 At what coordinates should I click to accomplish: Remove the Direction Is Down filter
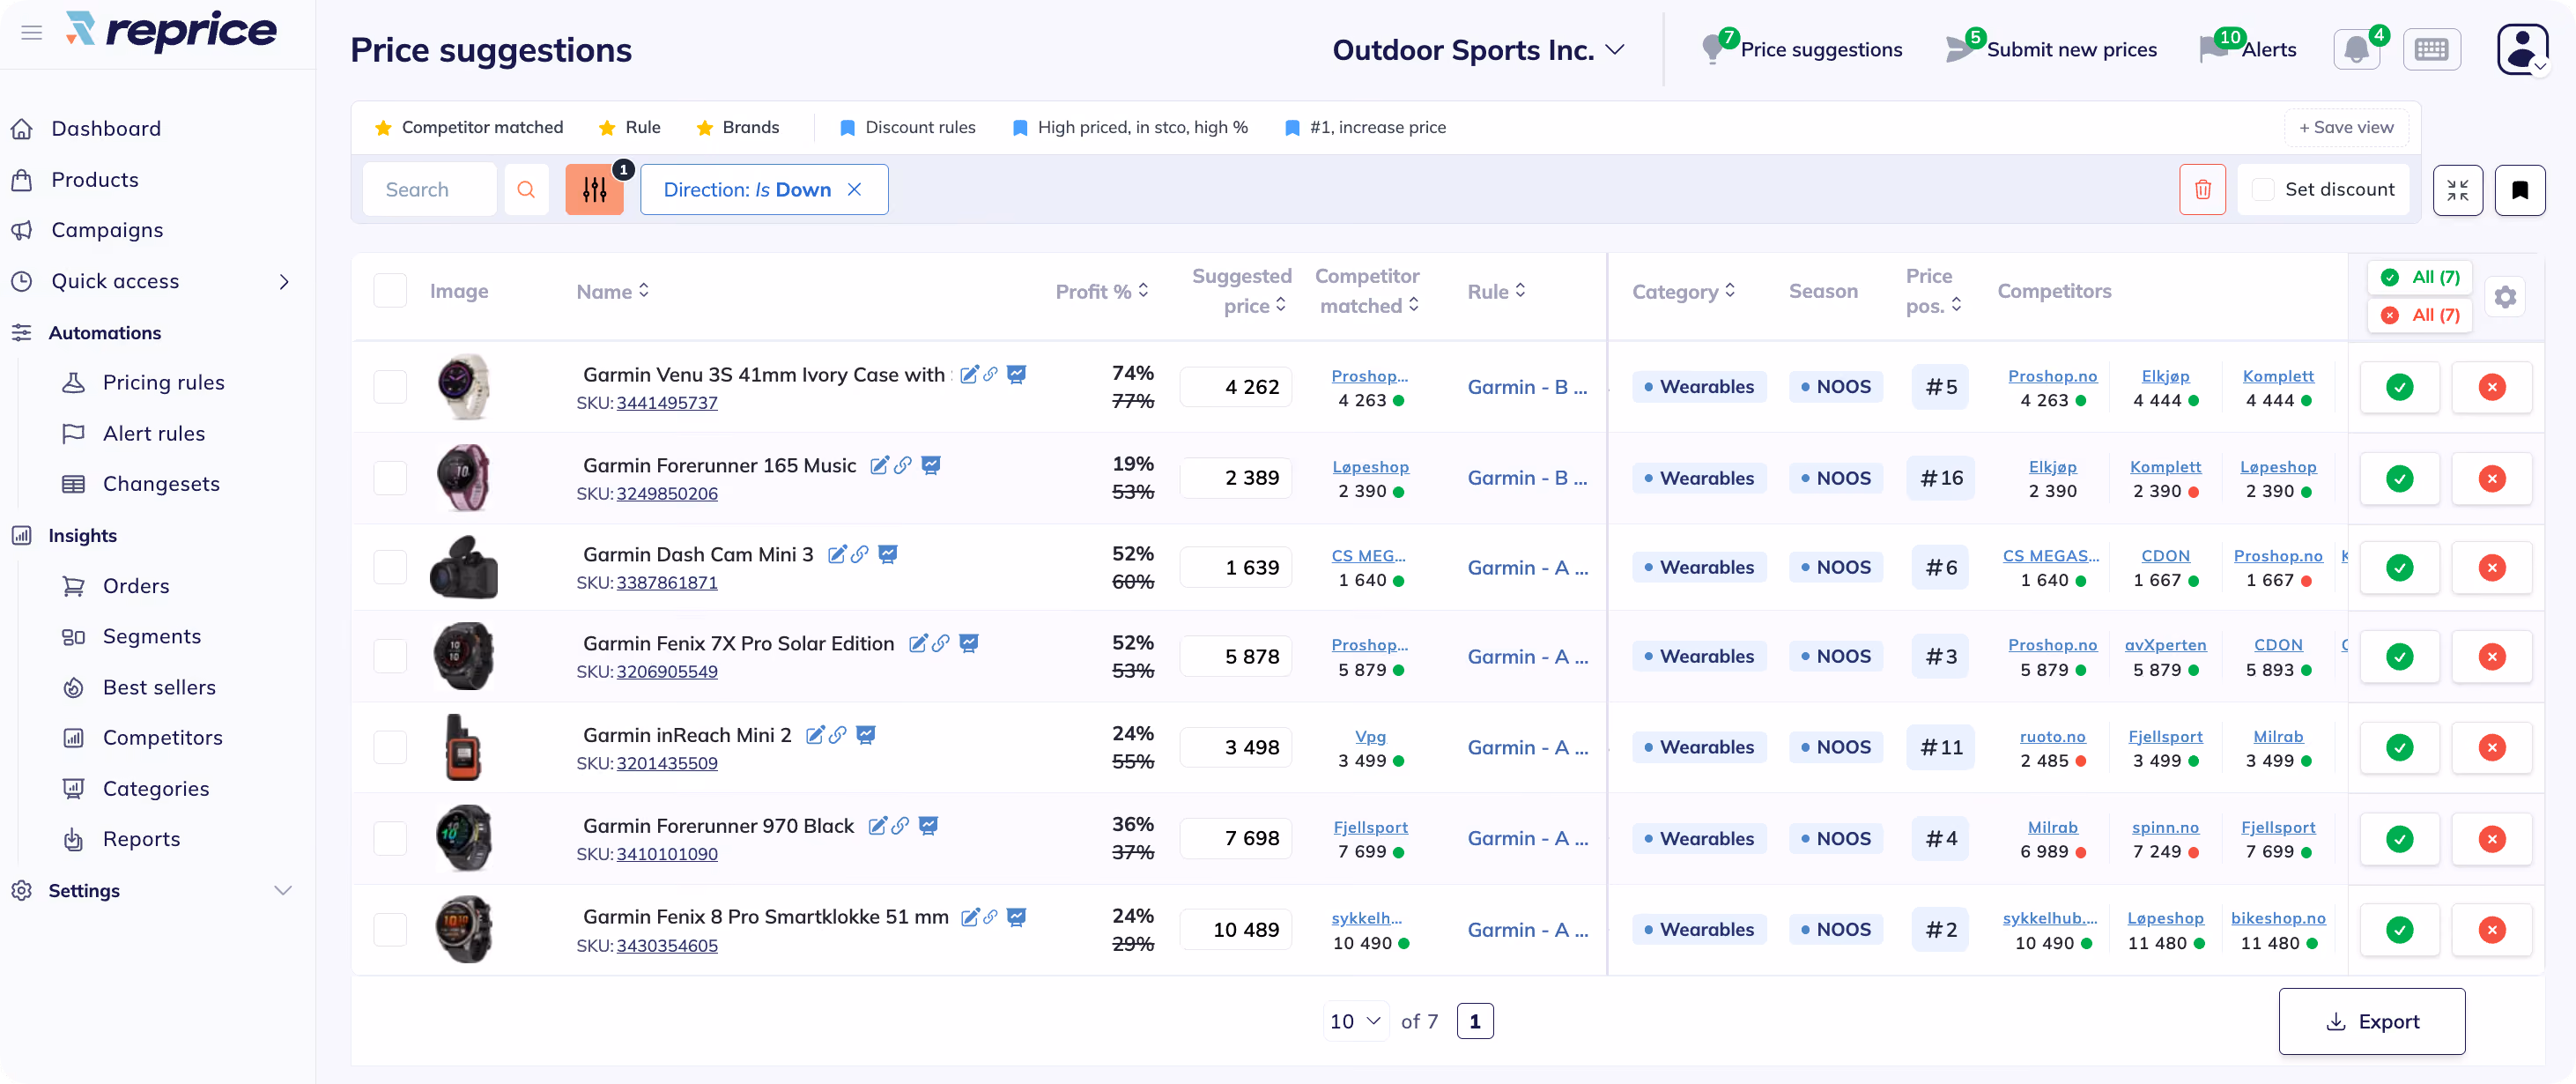[854, 190]
